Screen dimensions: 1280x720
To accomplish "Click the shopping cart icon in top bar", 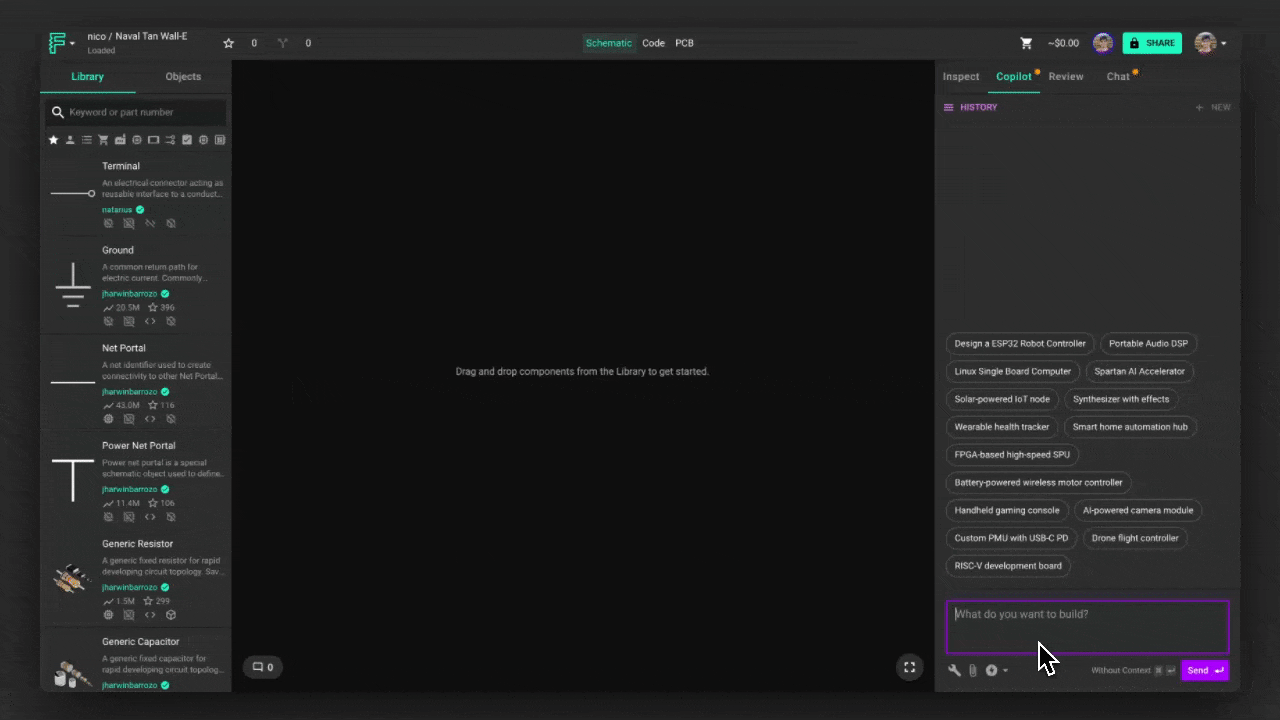I will coord(1026,43).
